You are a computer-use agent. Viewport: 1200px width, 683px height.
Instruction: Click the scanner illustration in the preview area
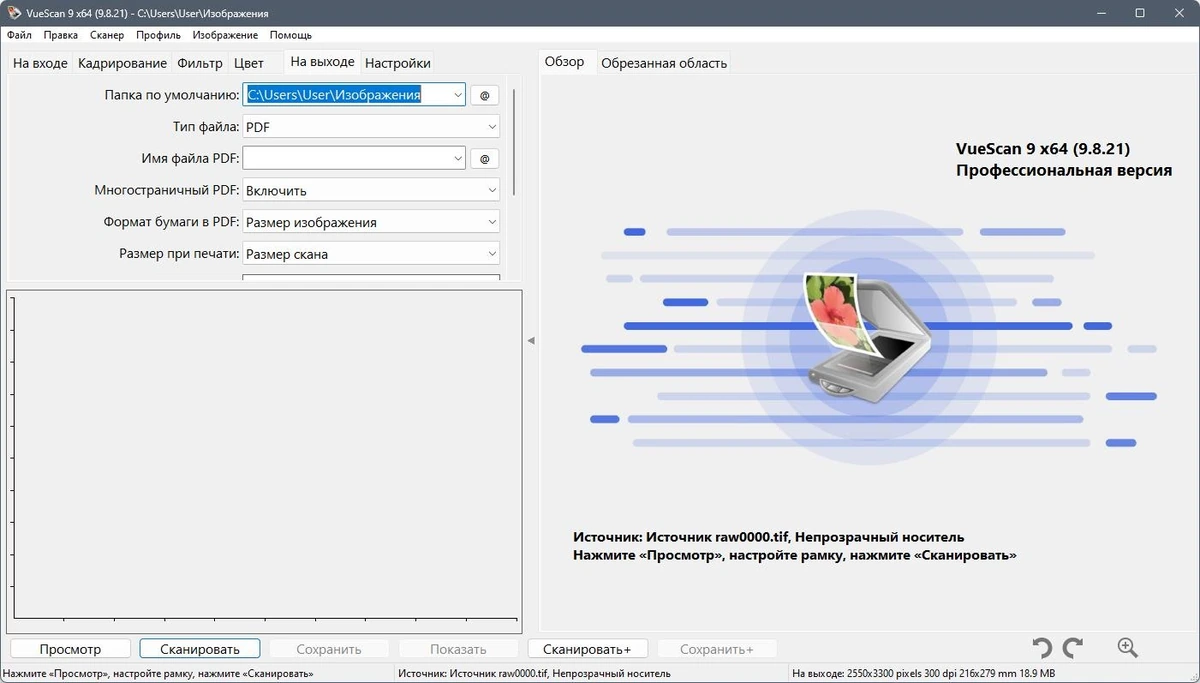coord(868,340)
